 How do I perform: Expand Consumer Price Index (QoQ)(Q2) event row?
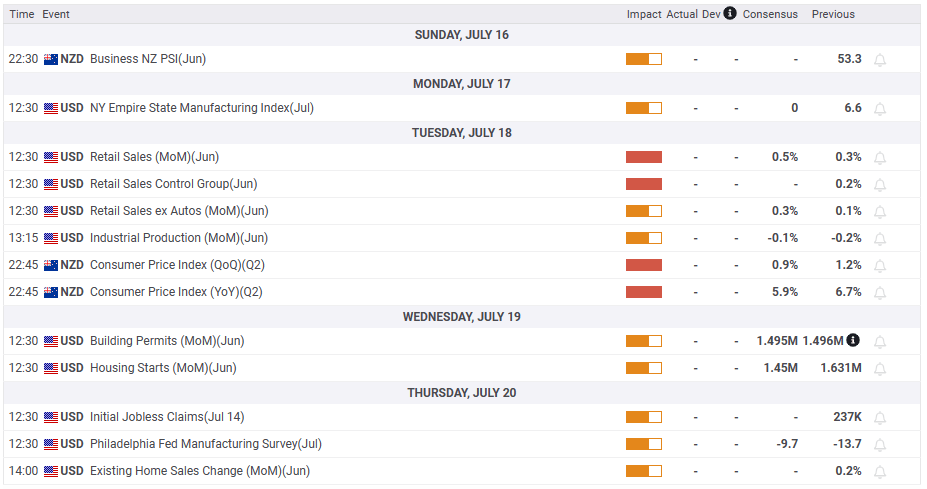[177, 265]
